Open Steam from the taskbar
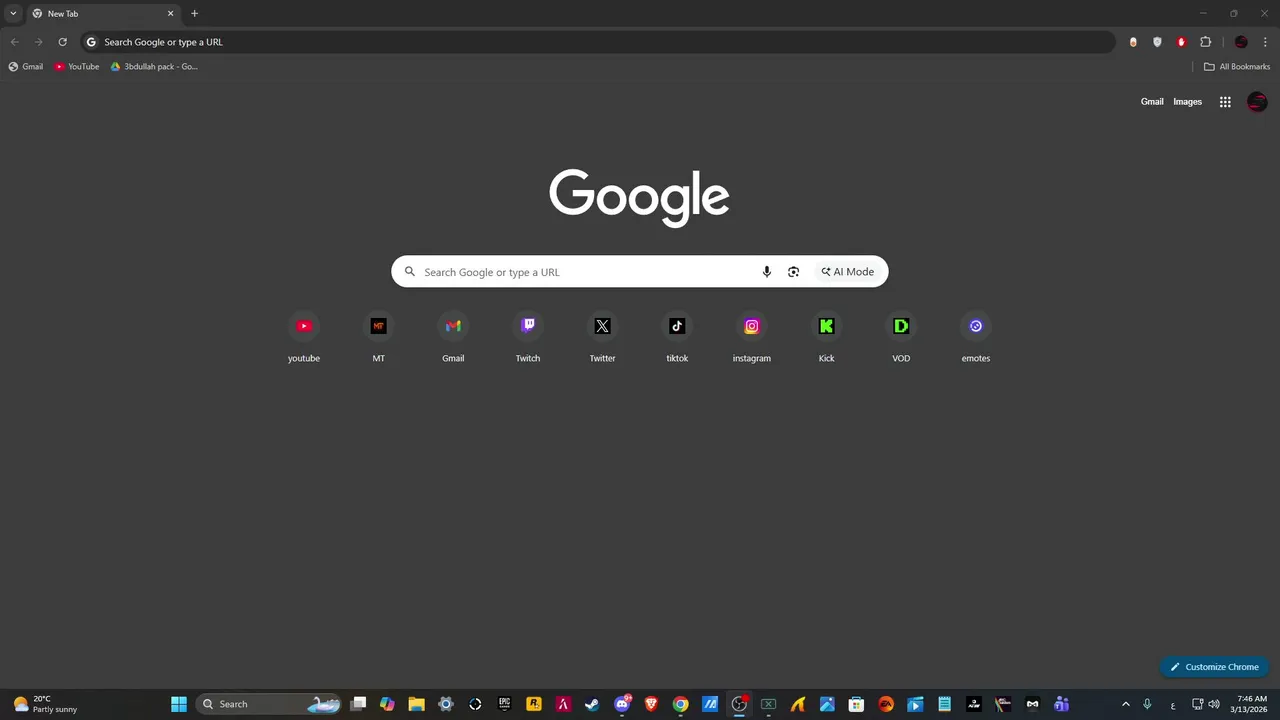Screen dimensions: 1280x720 (x=592, y=704)
